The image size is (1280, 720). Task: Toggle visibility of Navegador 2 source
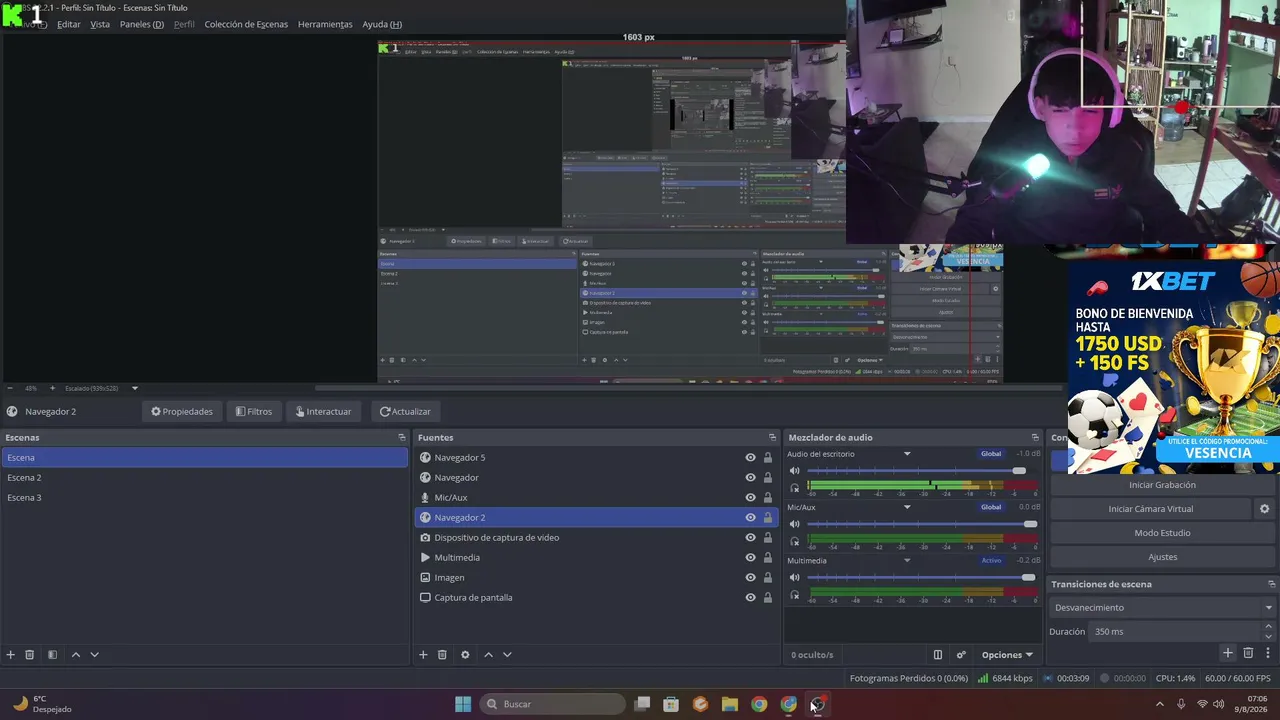[750, 518]
